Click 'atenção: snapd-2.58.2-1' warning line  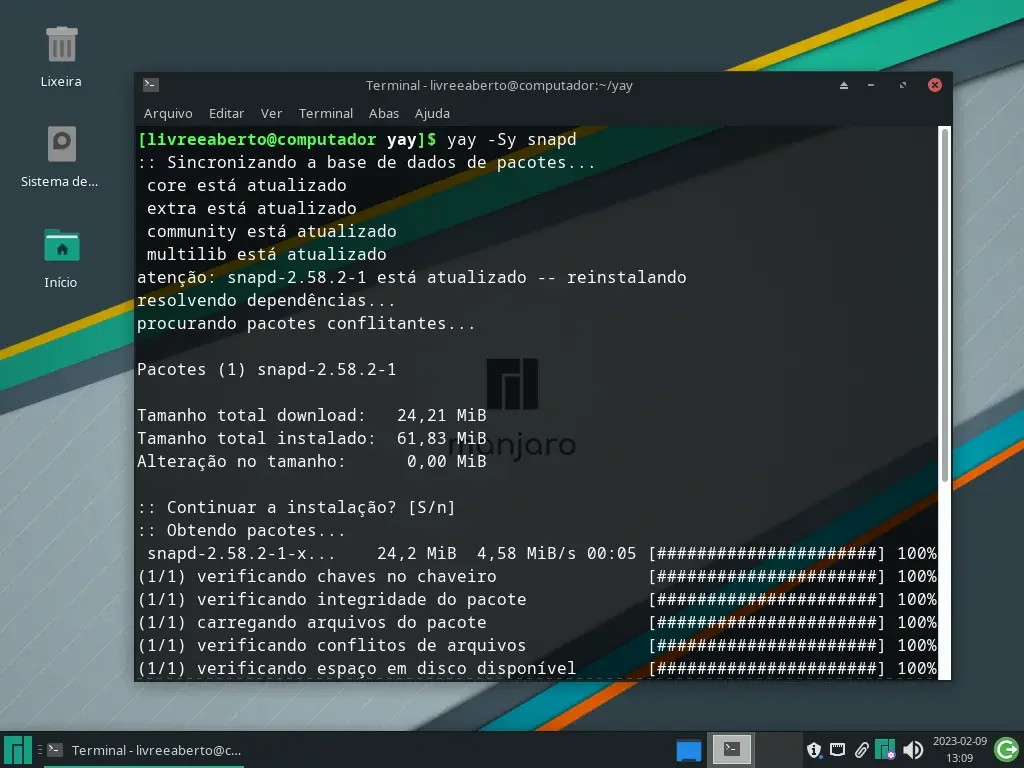411,278
